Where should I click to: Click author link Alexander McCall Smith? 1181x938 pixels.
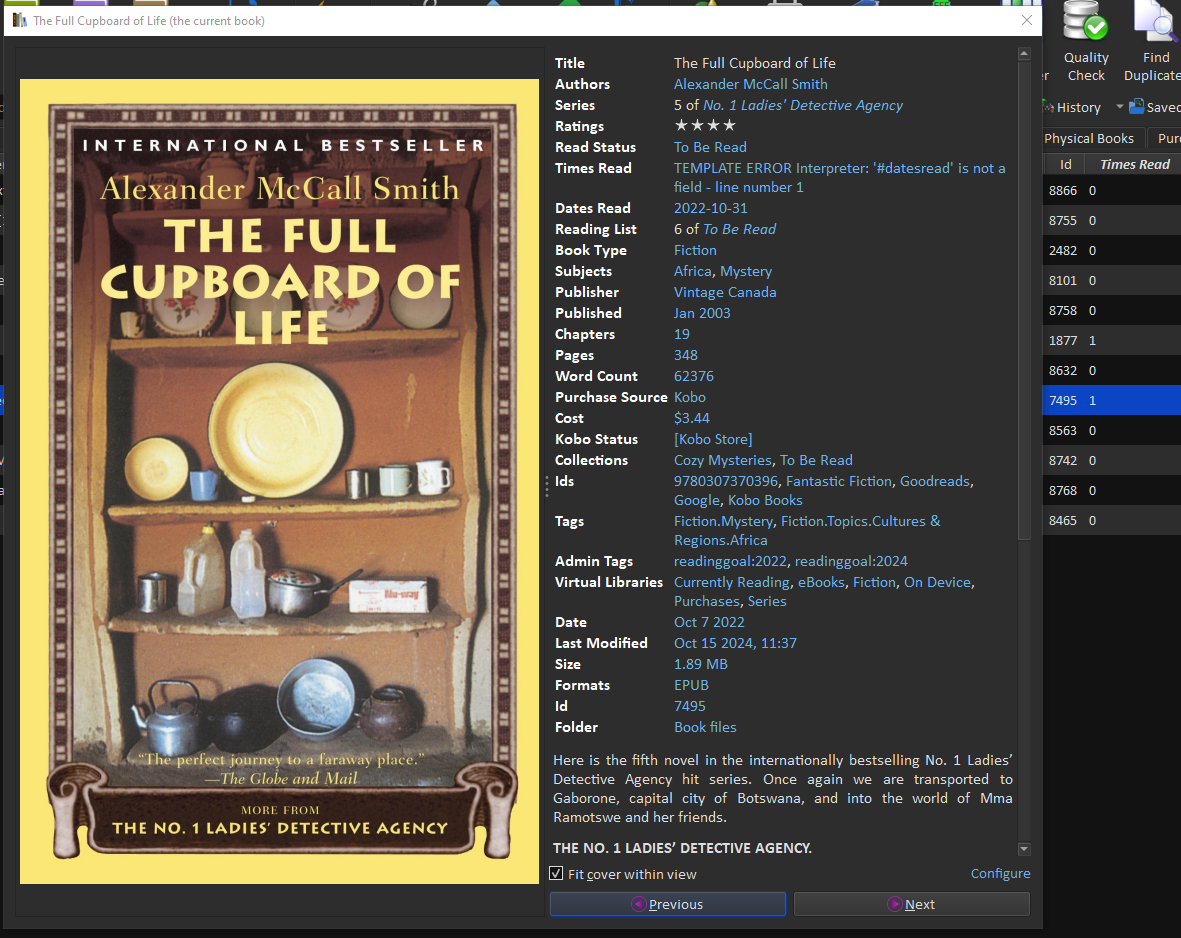point(750,84)
